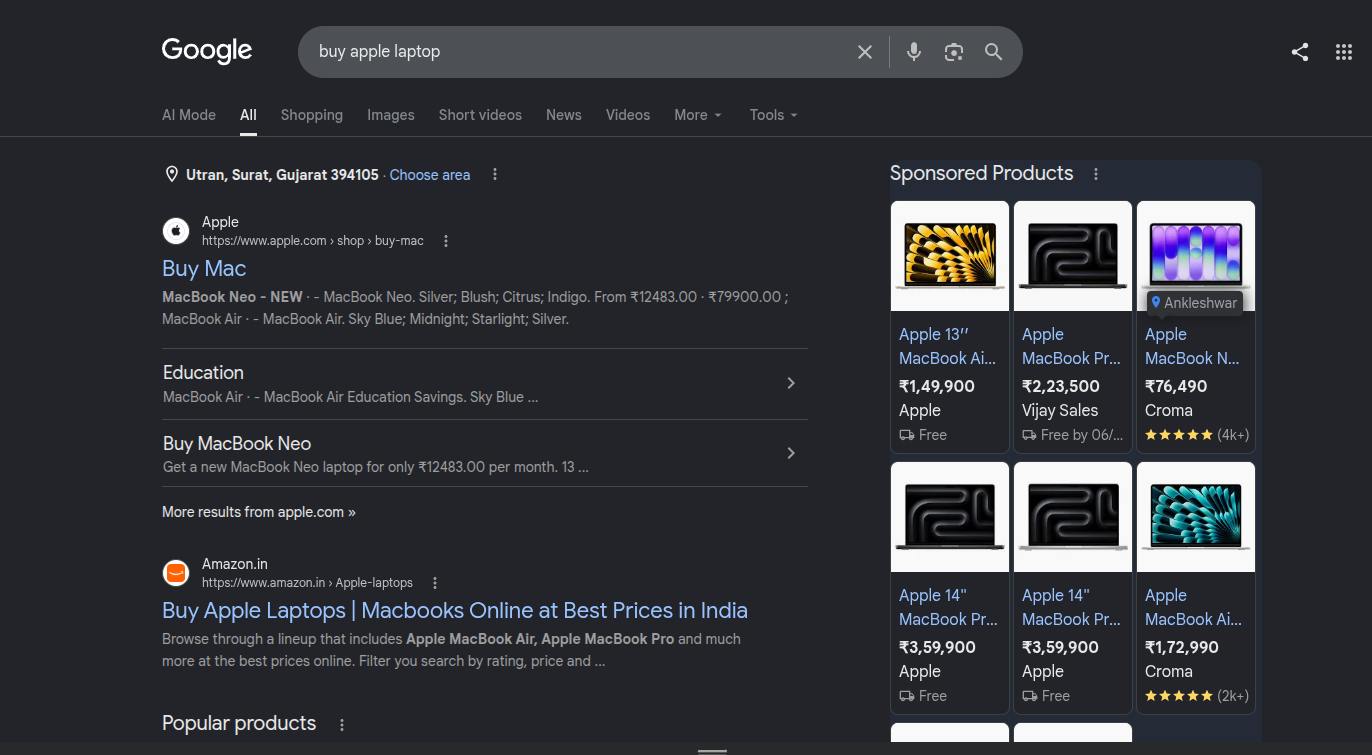Open Popular products options menu
Image resolution: width=1372 pixels, height=755 pixels.
tap(342, 724)
